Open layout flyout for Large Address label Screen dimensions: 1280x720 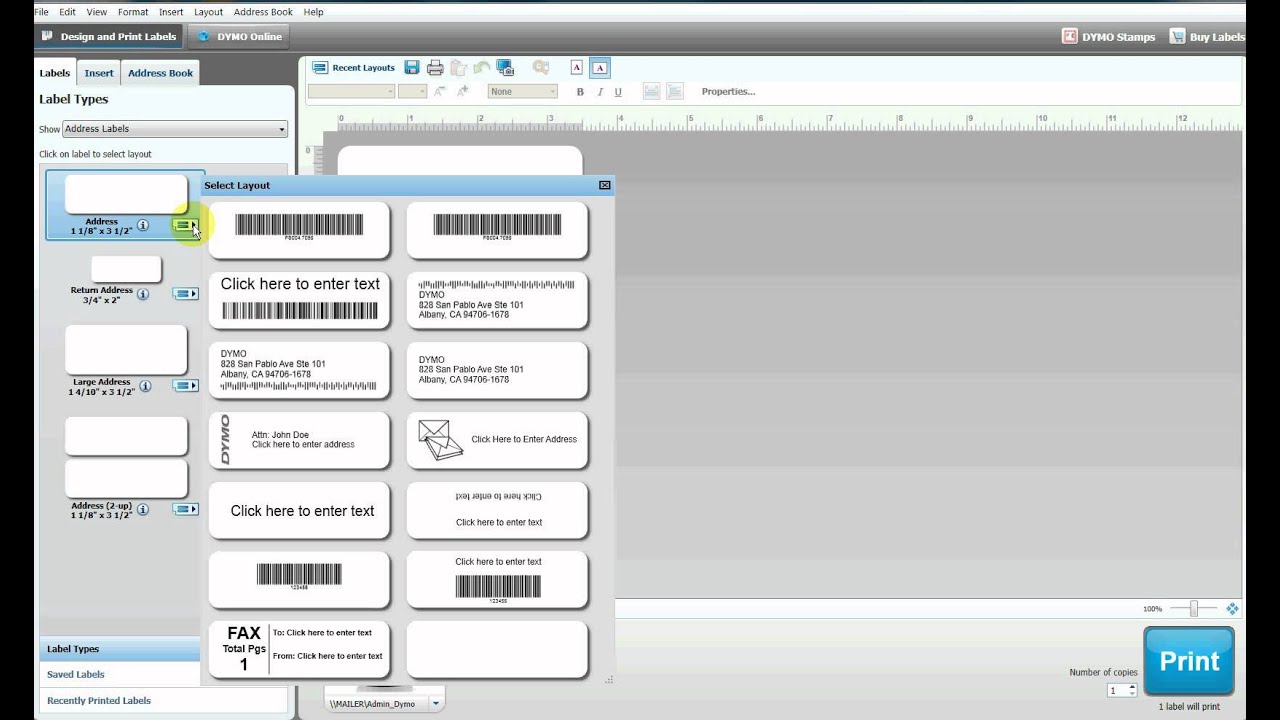[x=186, y=386]
